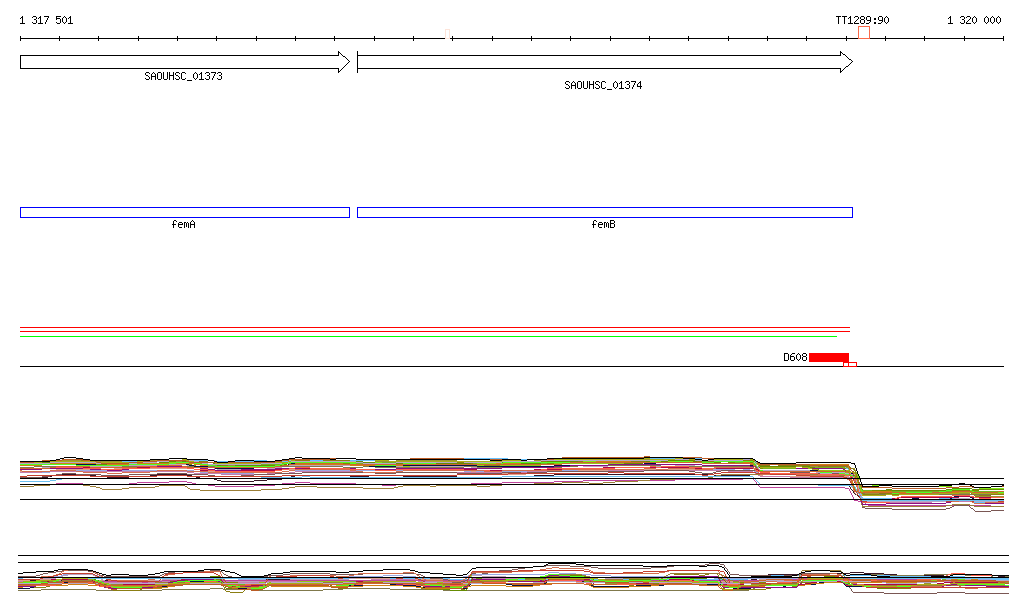Viewport: 1024px width, 611px height.
Task: Click the femA gene name label
Action: click(x=184, y=225)
